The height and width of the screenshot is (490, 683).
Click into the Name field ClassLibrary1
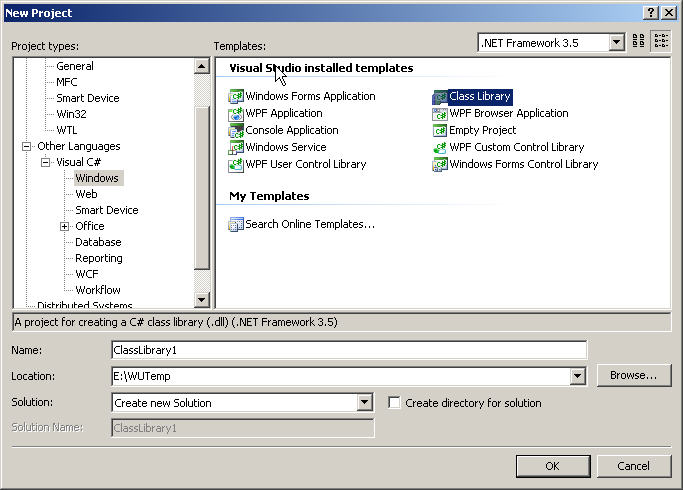click(349, 350)
